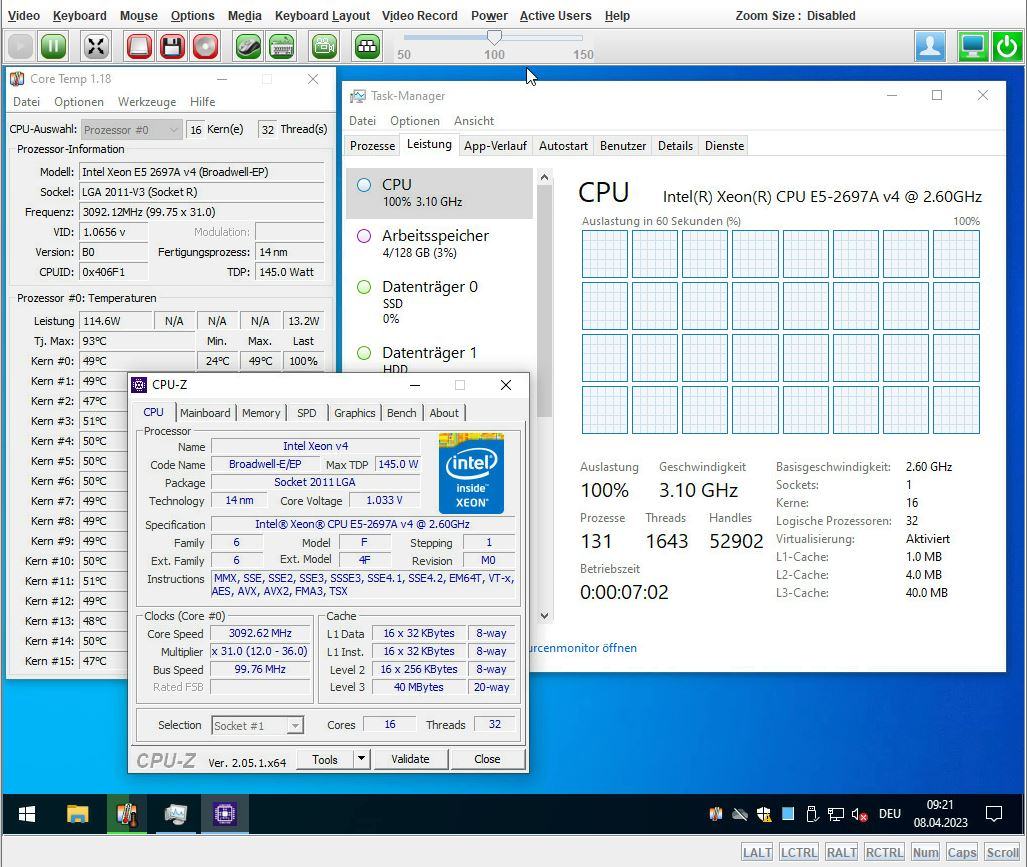Click the CPU-Z Tools button
The image size is (1027, 867).
pos(325,759)
